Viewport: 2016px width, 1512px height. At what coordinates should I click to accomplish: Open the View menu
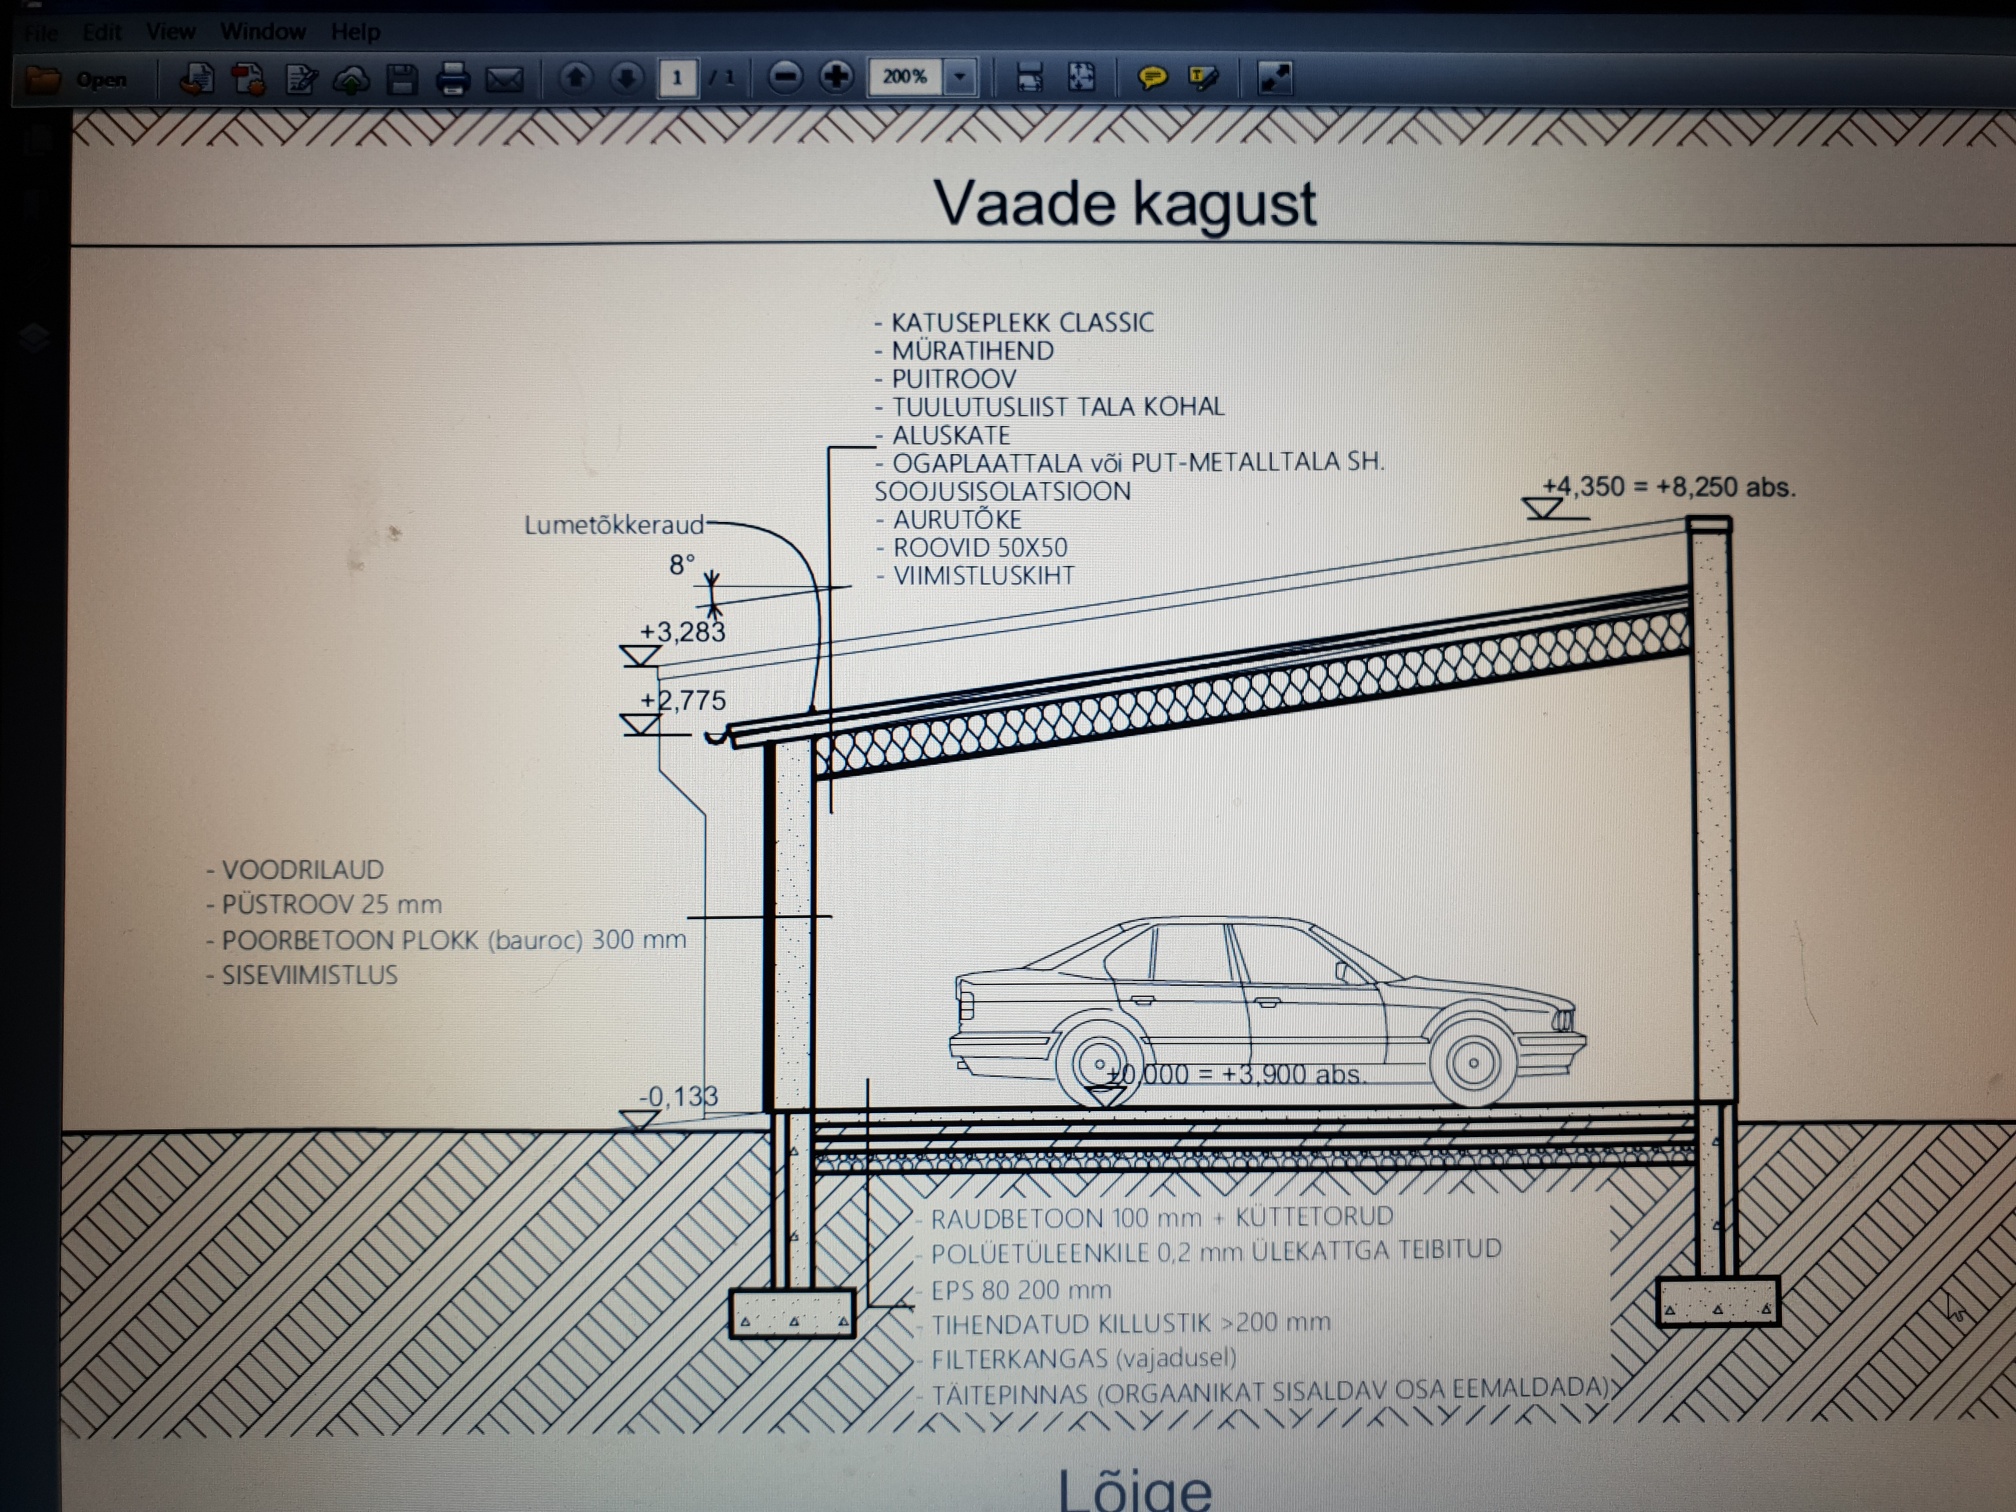click(171, 32)
